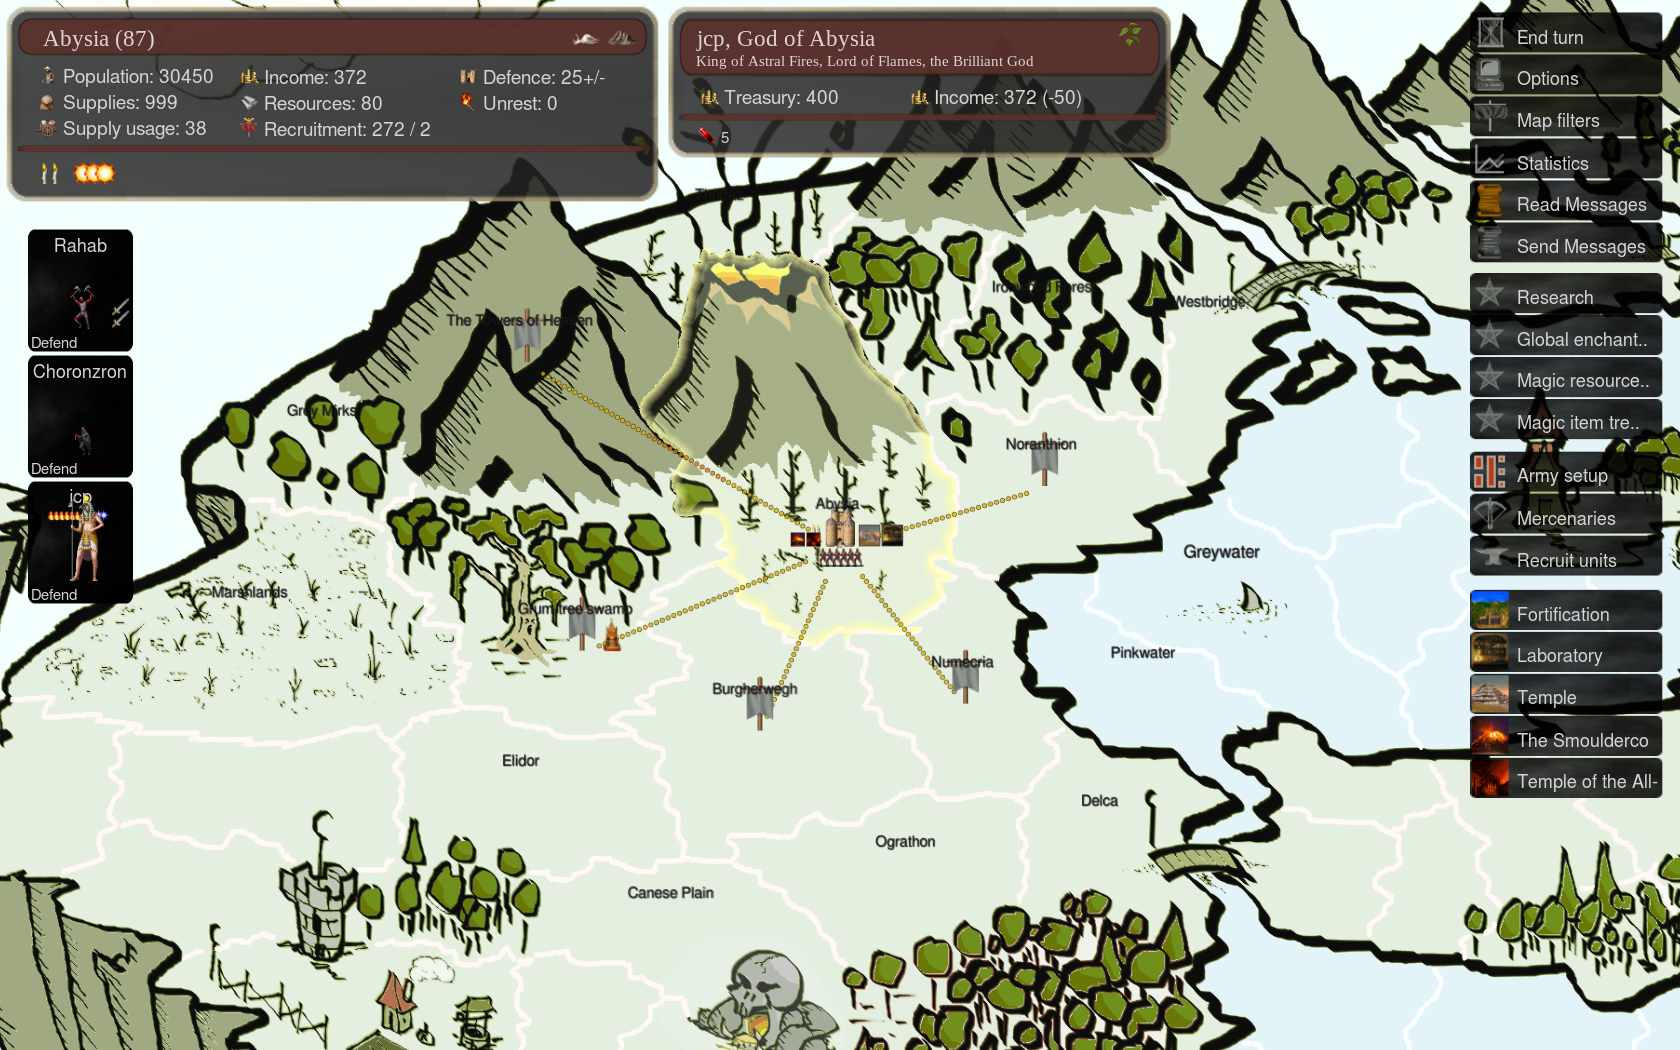Click the scout figure in Grumtree swamp
The width and height of the screenshot is (1680, 1050).
[612, 636]
